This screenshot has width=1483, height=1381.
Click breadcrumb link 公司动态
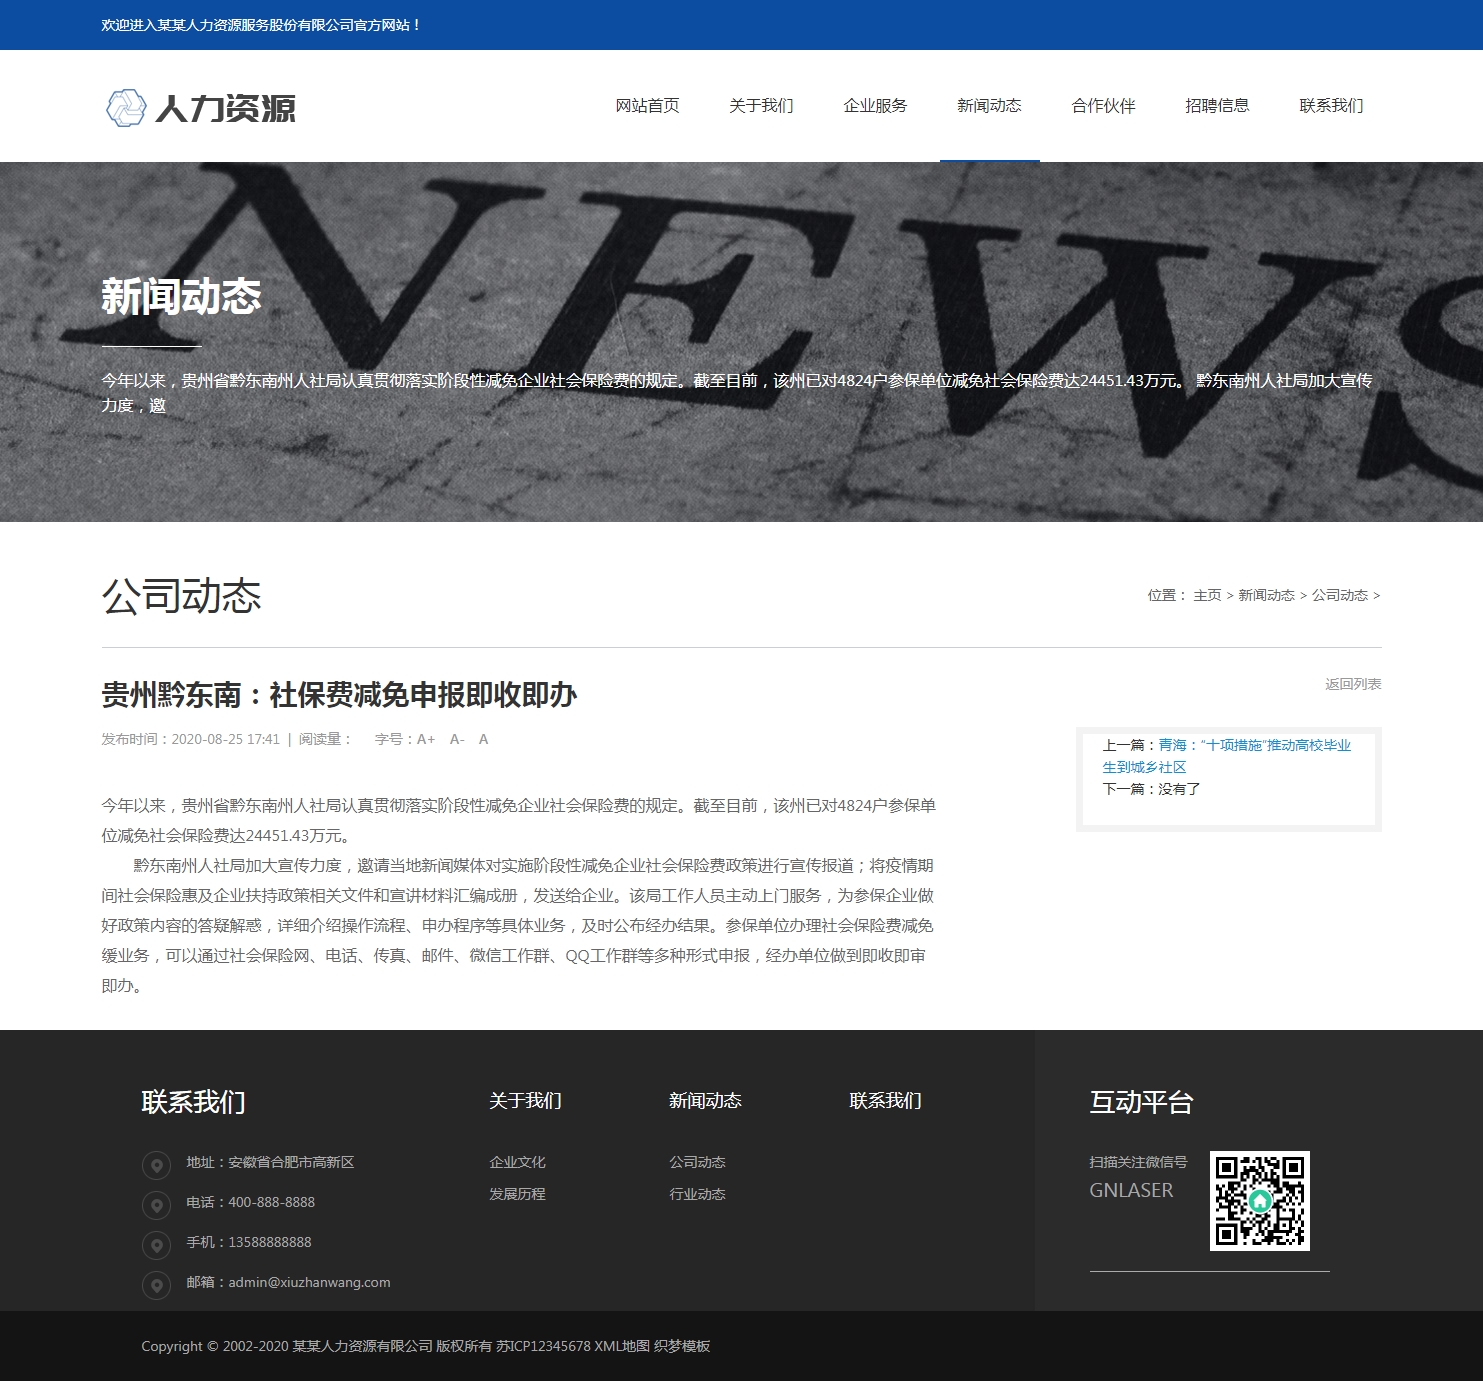tap(1340, 595)
